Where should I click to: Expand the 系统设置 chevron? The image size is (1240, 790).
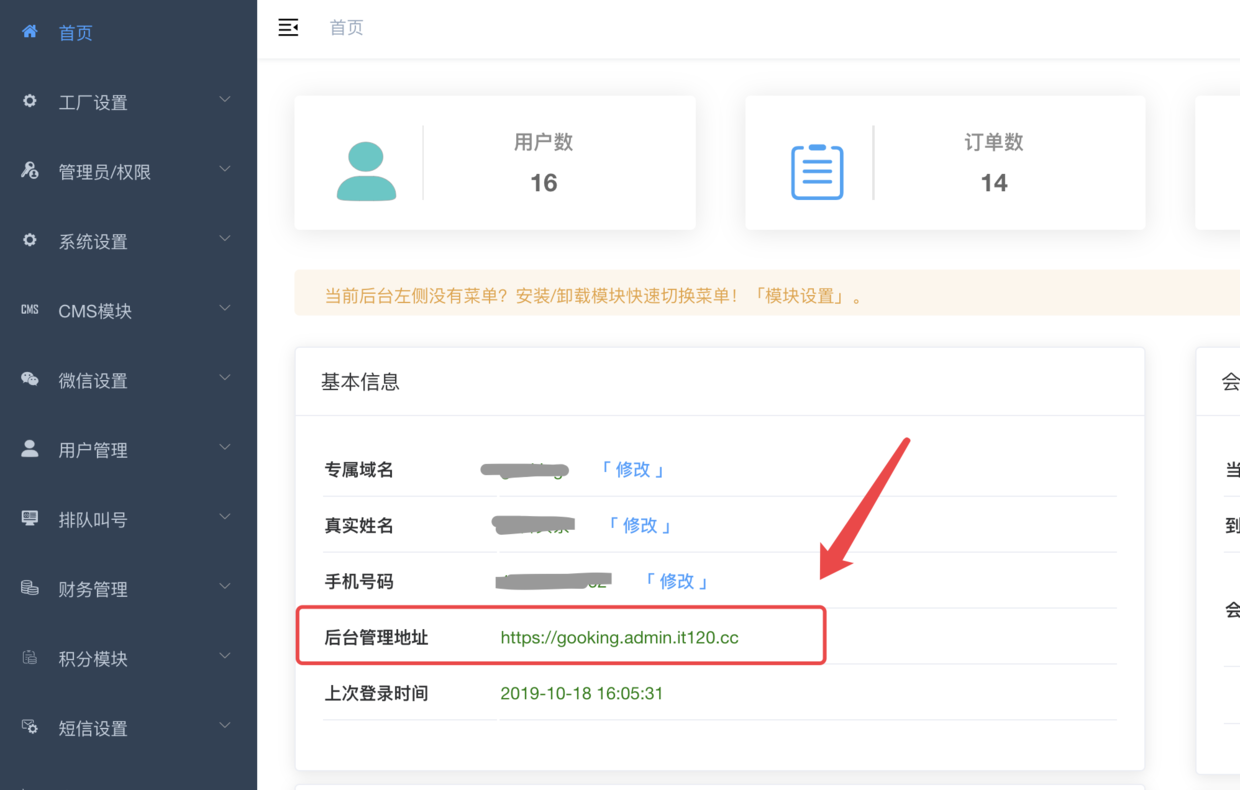[x=225, y=239]
